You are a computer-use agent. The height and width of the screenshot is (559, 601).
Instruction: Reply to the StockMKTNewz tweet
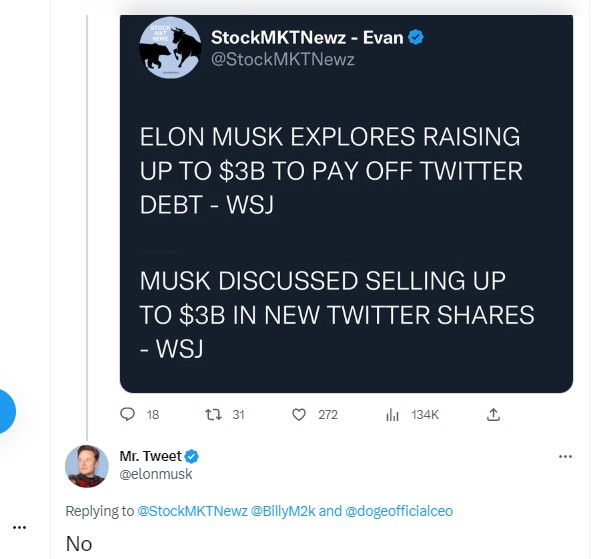[x=127, y=414]
